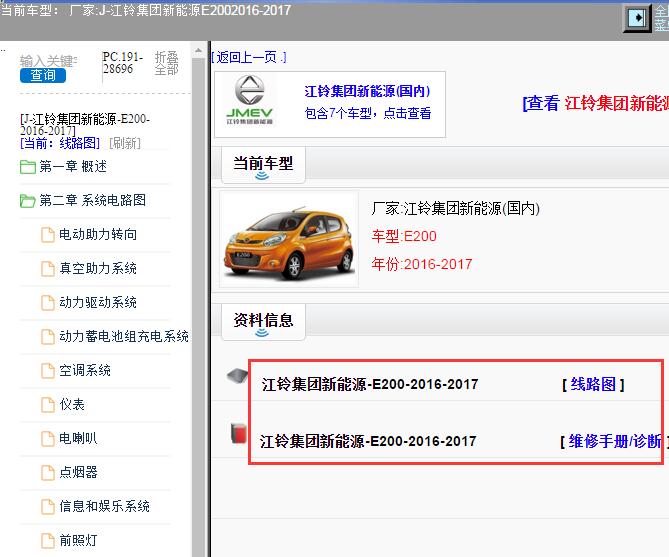Image resolution: width=669 pixels, height=557 pixels.
Task: Click the page icon beside 电喇叭
Action: [x=48, y=439]
